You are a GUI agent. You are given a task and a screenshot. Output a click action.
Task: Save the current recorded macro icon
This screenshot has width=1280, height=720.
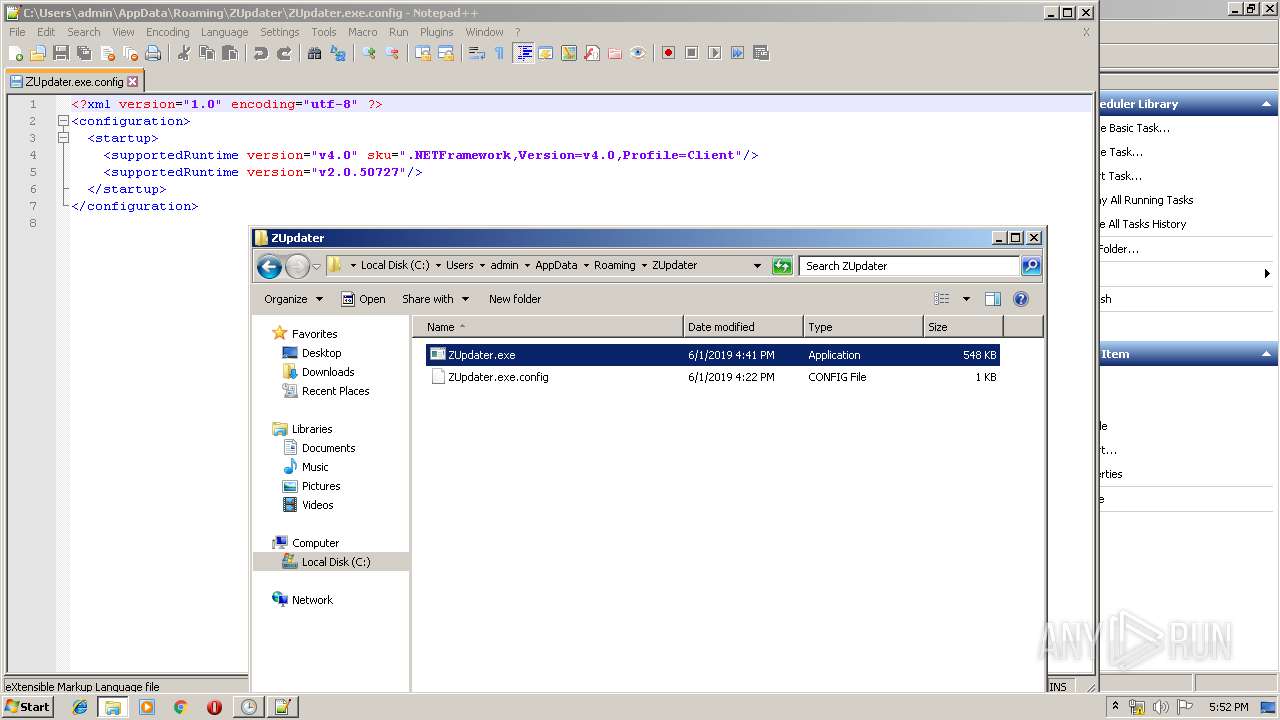click(761, 53)
